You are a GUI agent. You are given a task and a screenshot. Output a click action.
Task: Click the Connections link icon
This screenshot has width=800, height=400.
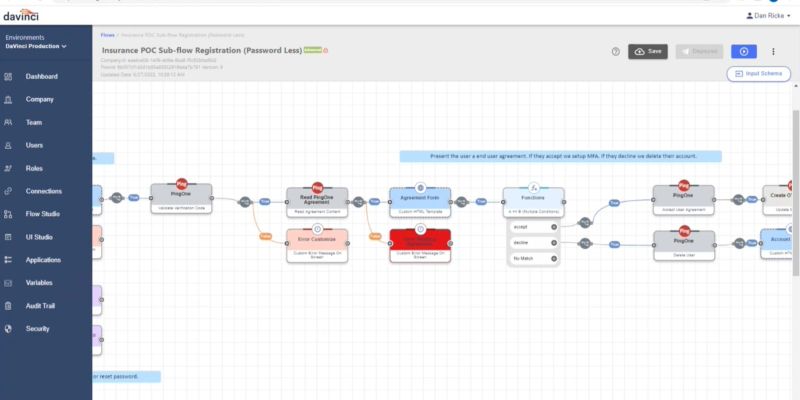coord(8,191)
